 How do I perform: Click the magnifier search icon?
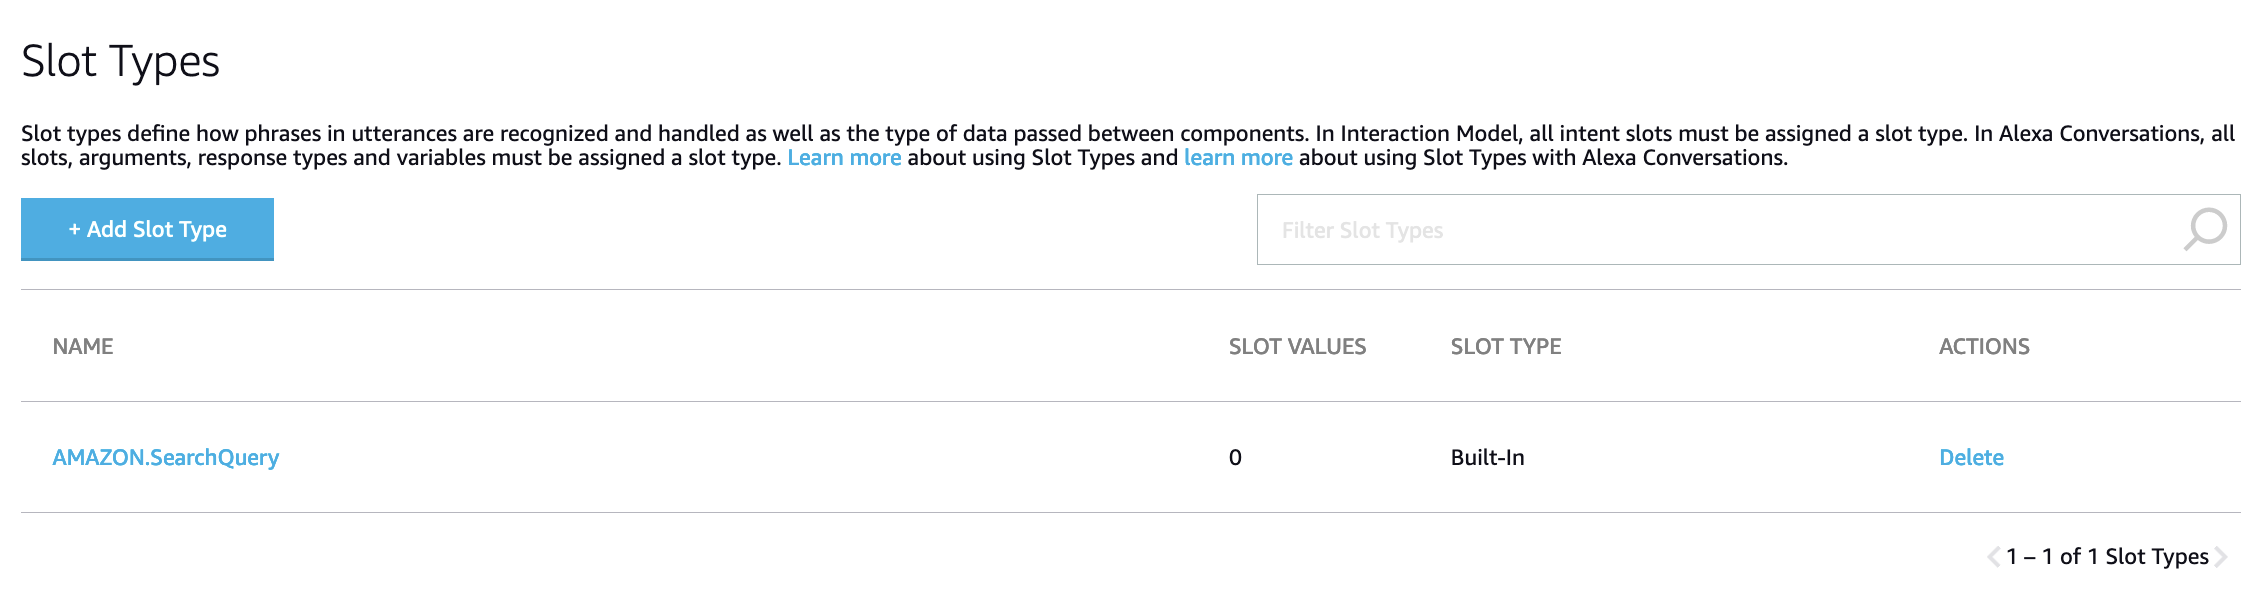tap(2205, 229)
